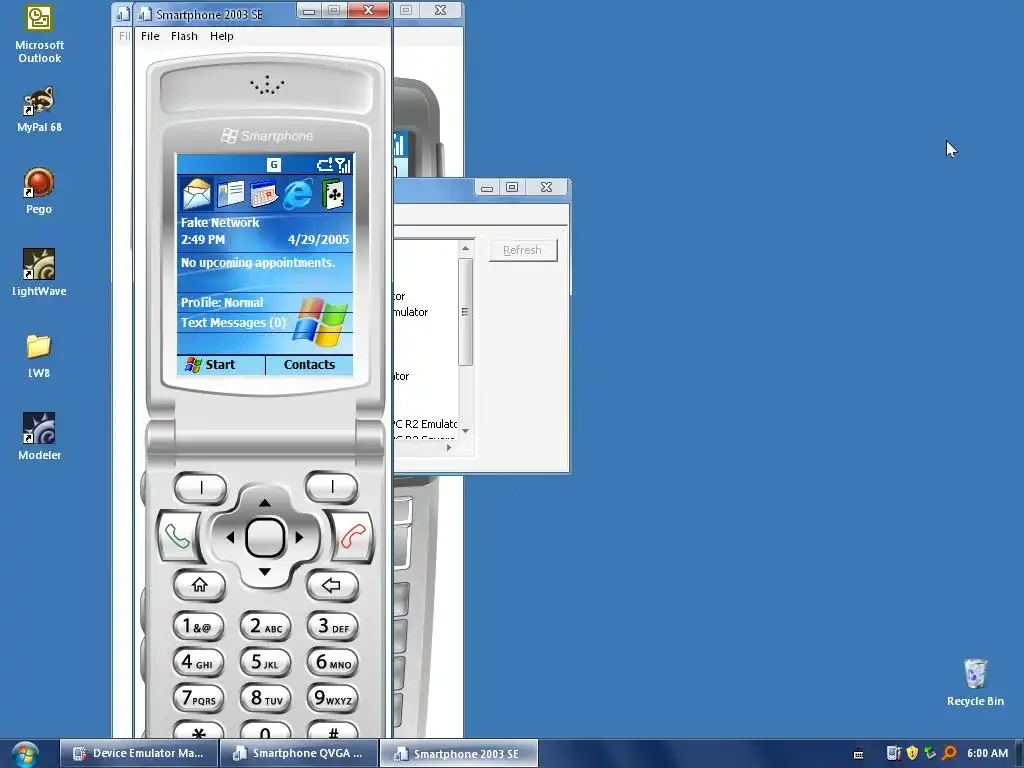The height and width of the screenshot is (768, 1024).
Task: Open LW8 folder on desktop
Action: (x=39, y=356)
